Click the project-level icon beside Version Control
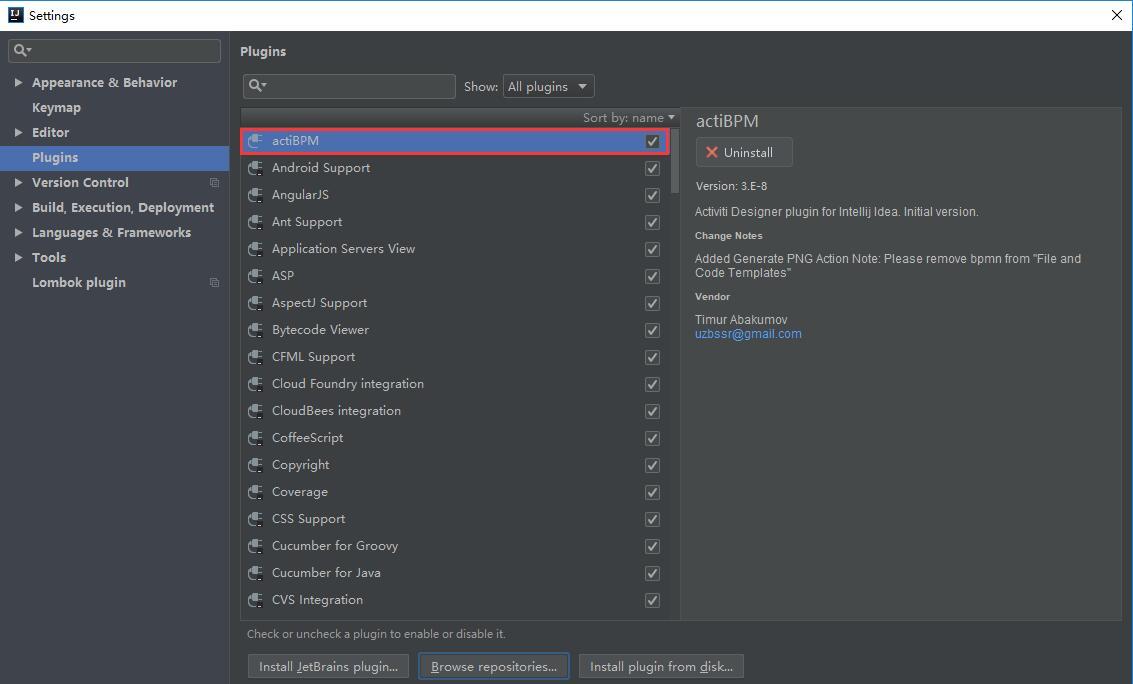The width and height of the screenshot is (1133, 684). 214,183
